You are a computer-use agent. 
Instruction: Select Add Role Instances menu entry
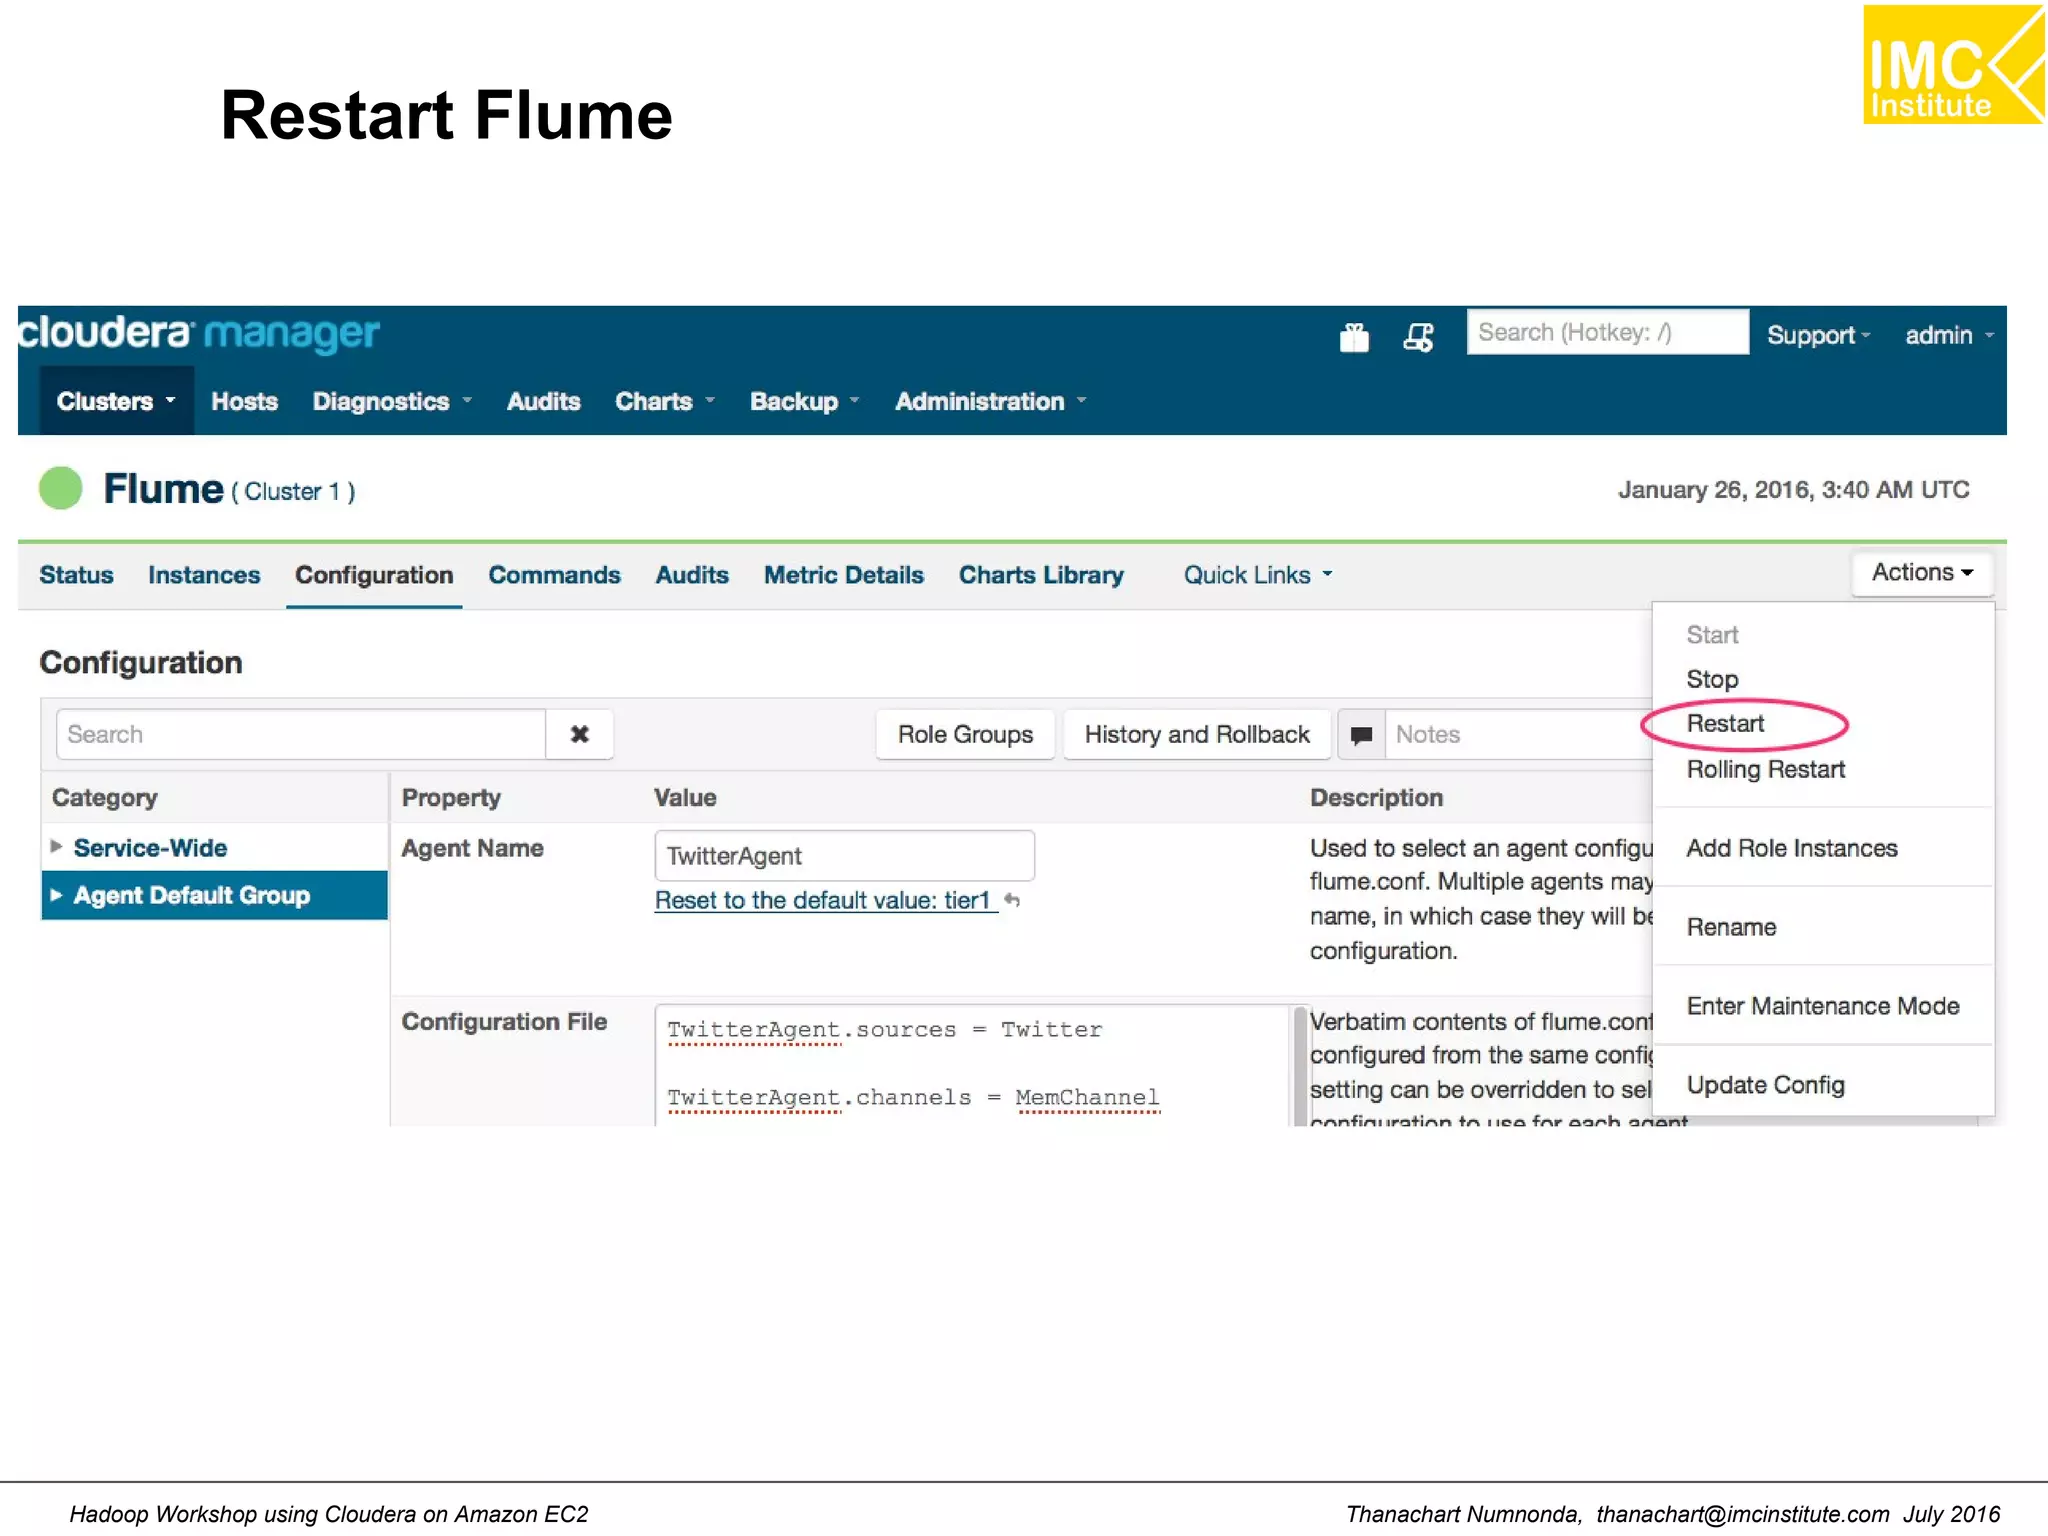1791,848
